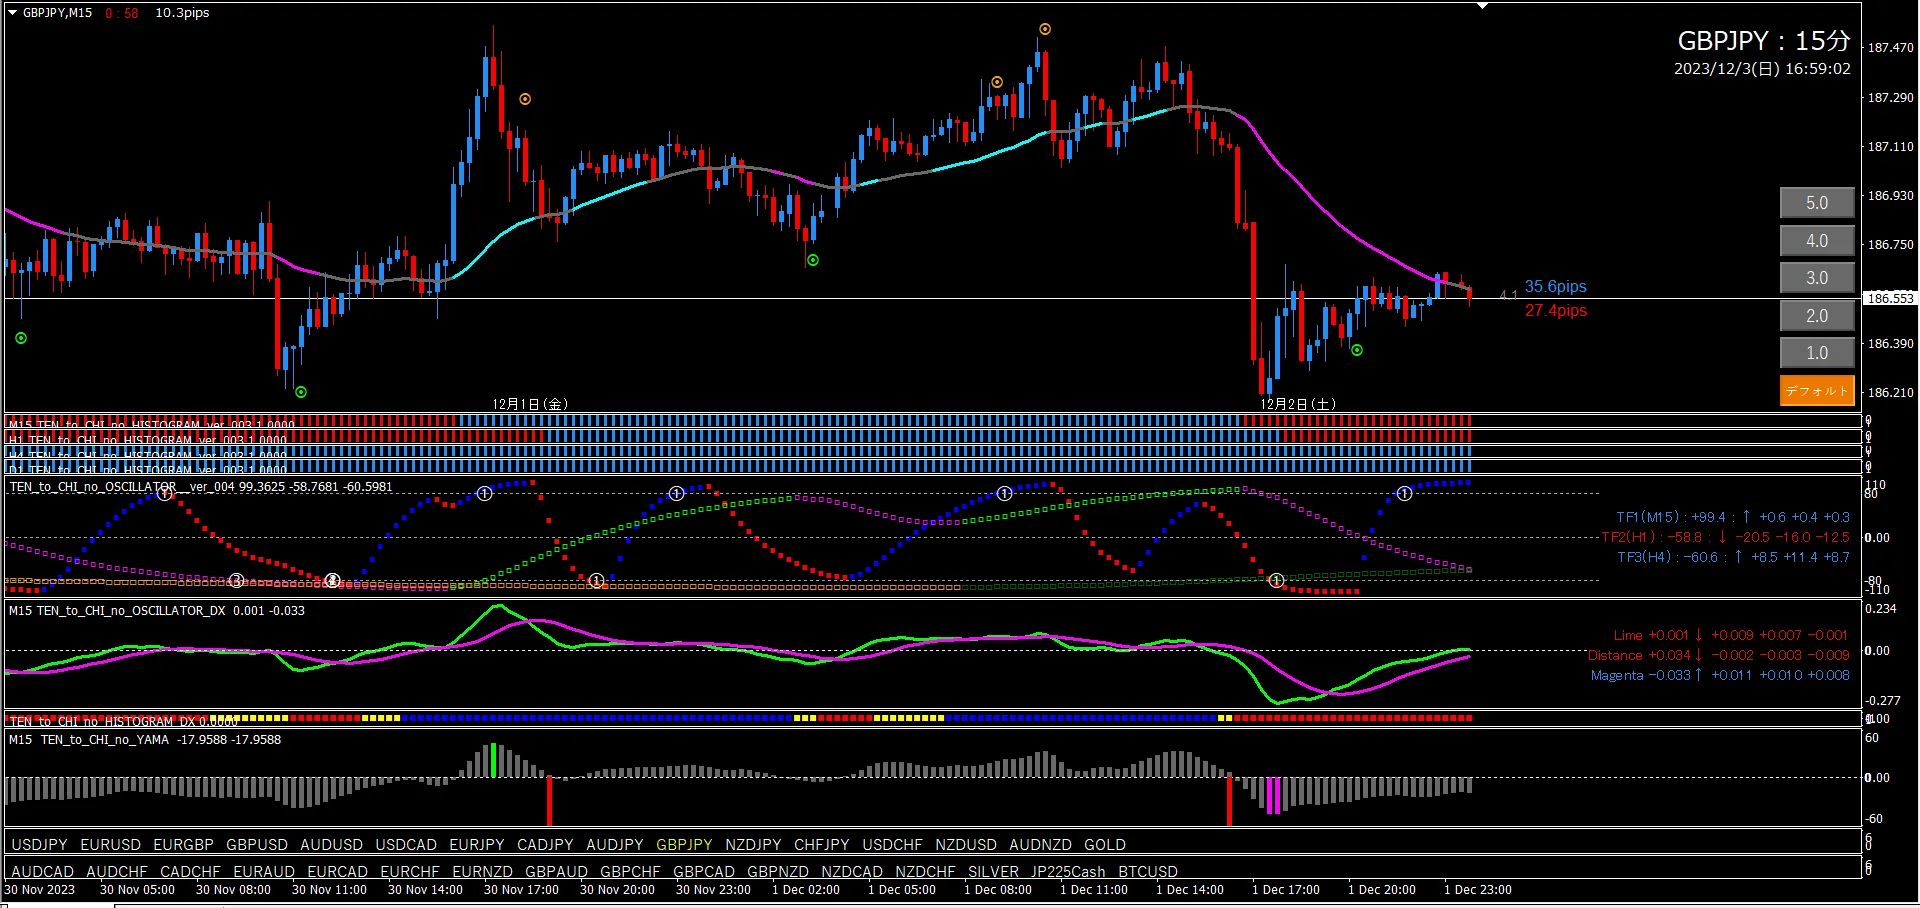
Task: Click the orange signal marker above the highest peak
Action: tap(1045, 29)
